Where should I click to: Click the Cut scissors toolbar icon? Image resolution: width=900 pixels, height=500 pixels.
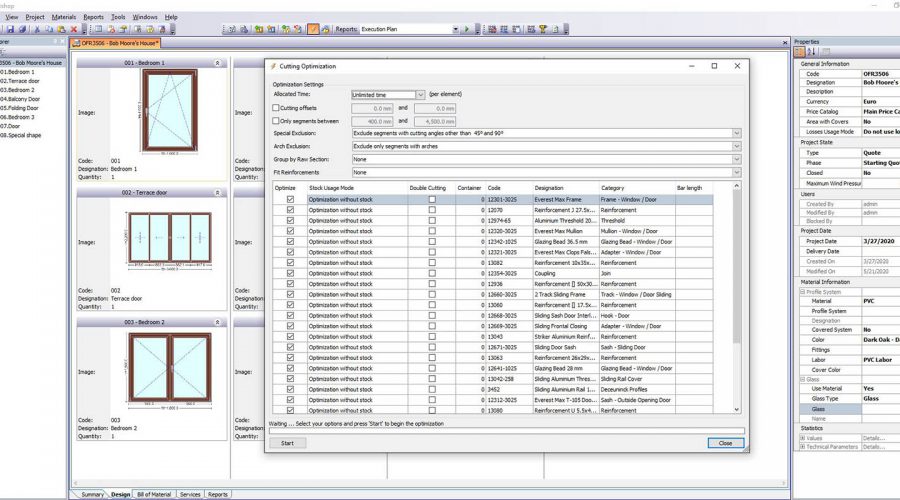(x=37, y=29)
